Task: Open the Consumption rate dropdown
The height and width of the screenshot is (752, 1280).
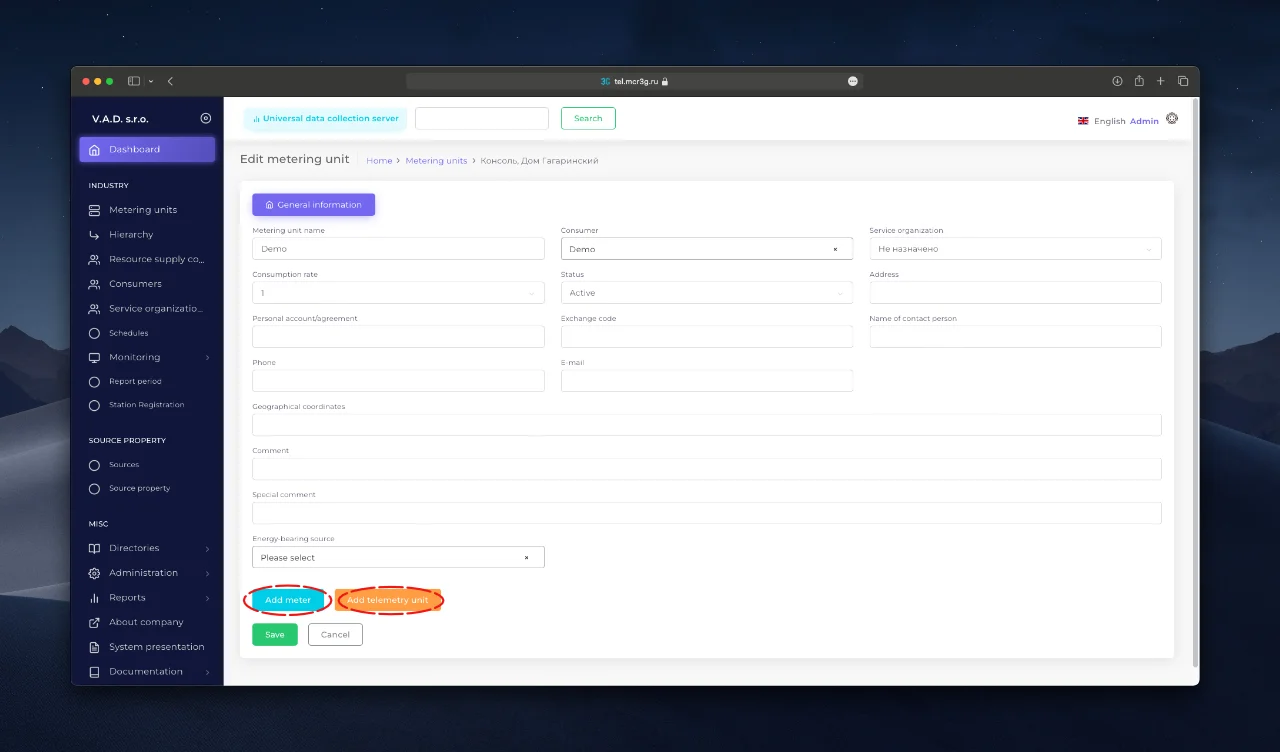Action: pyautogui.click(x=398, y=293)
